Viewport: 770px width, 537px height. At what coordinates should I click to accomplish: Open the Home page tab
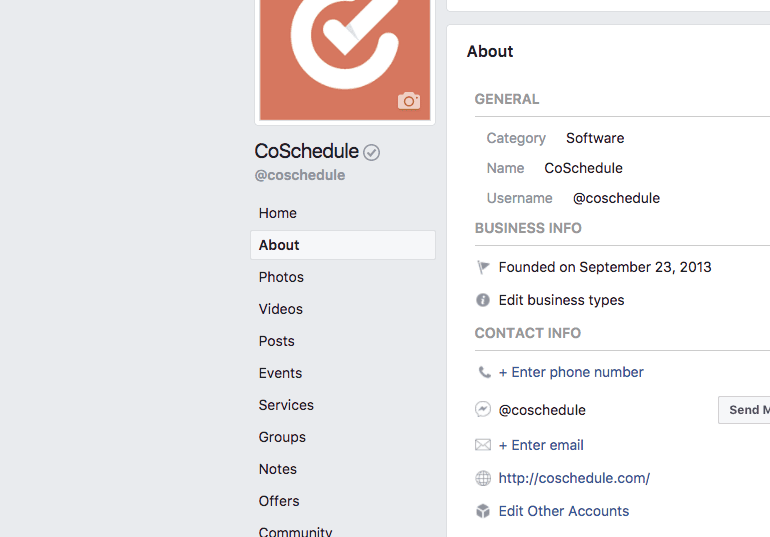coord(278,213)
